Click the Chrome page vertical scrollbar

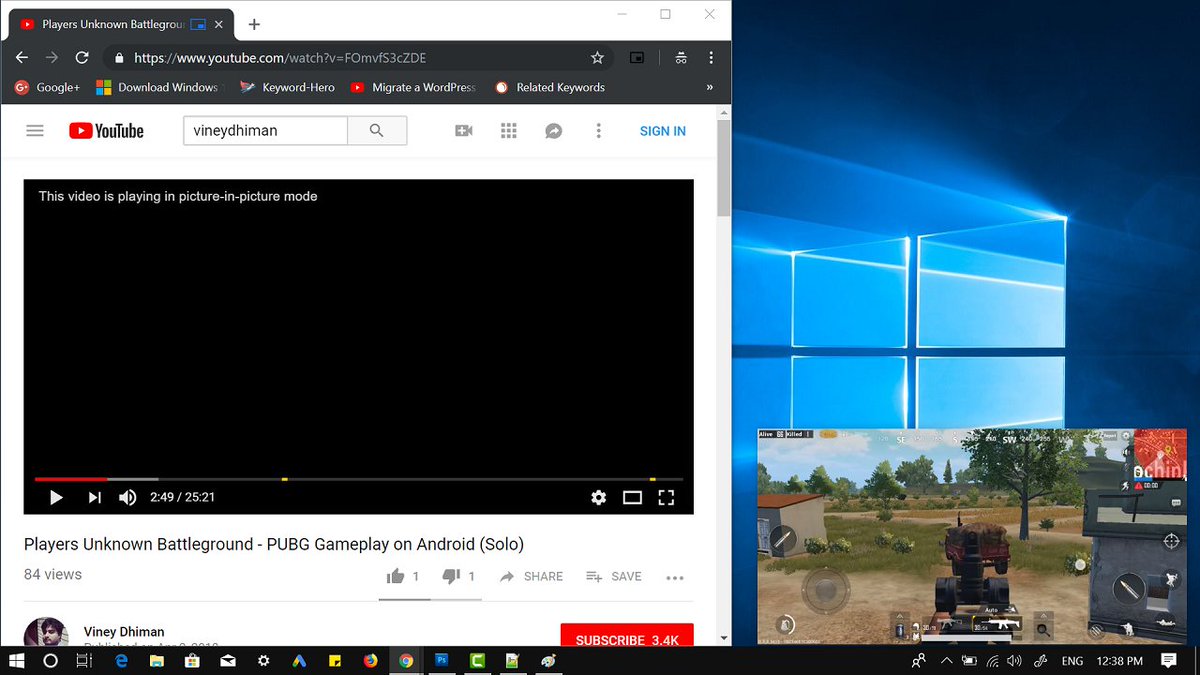724,169
